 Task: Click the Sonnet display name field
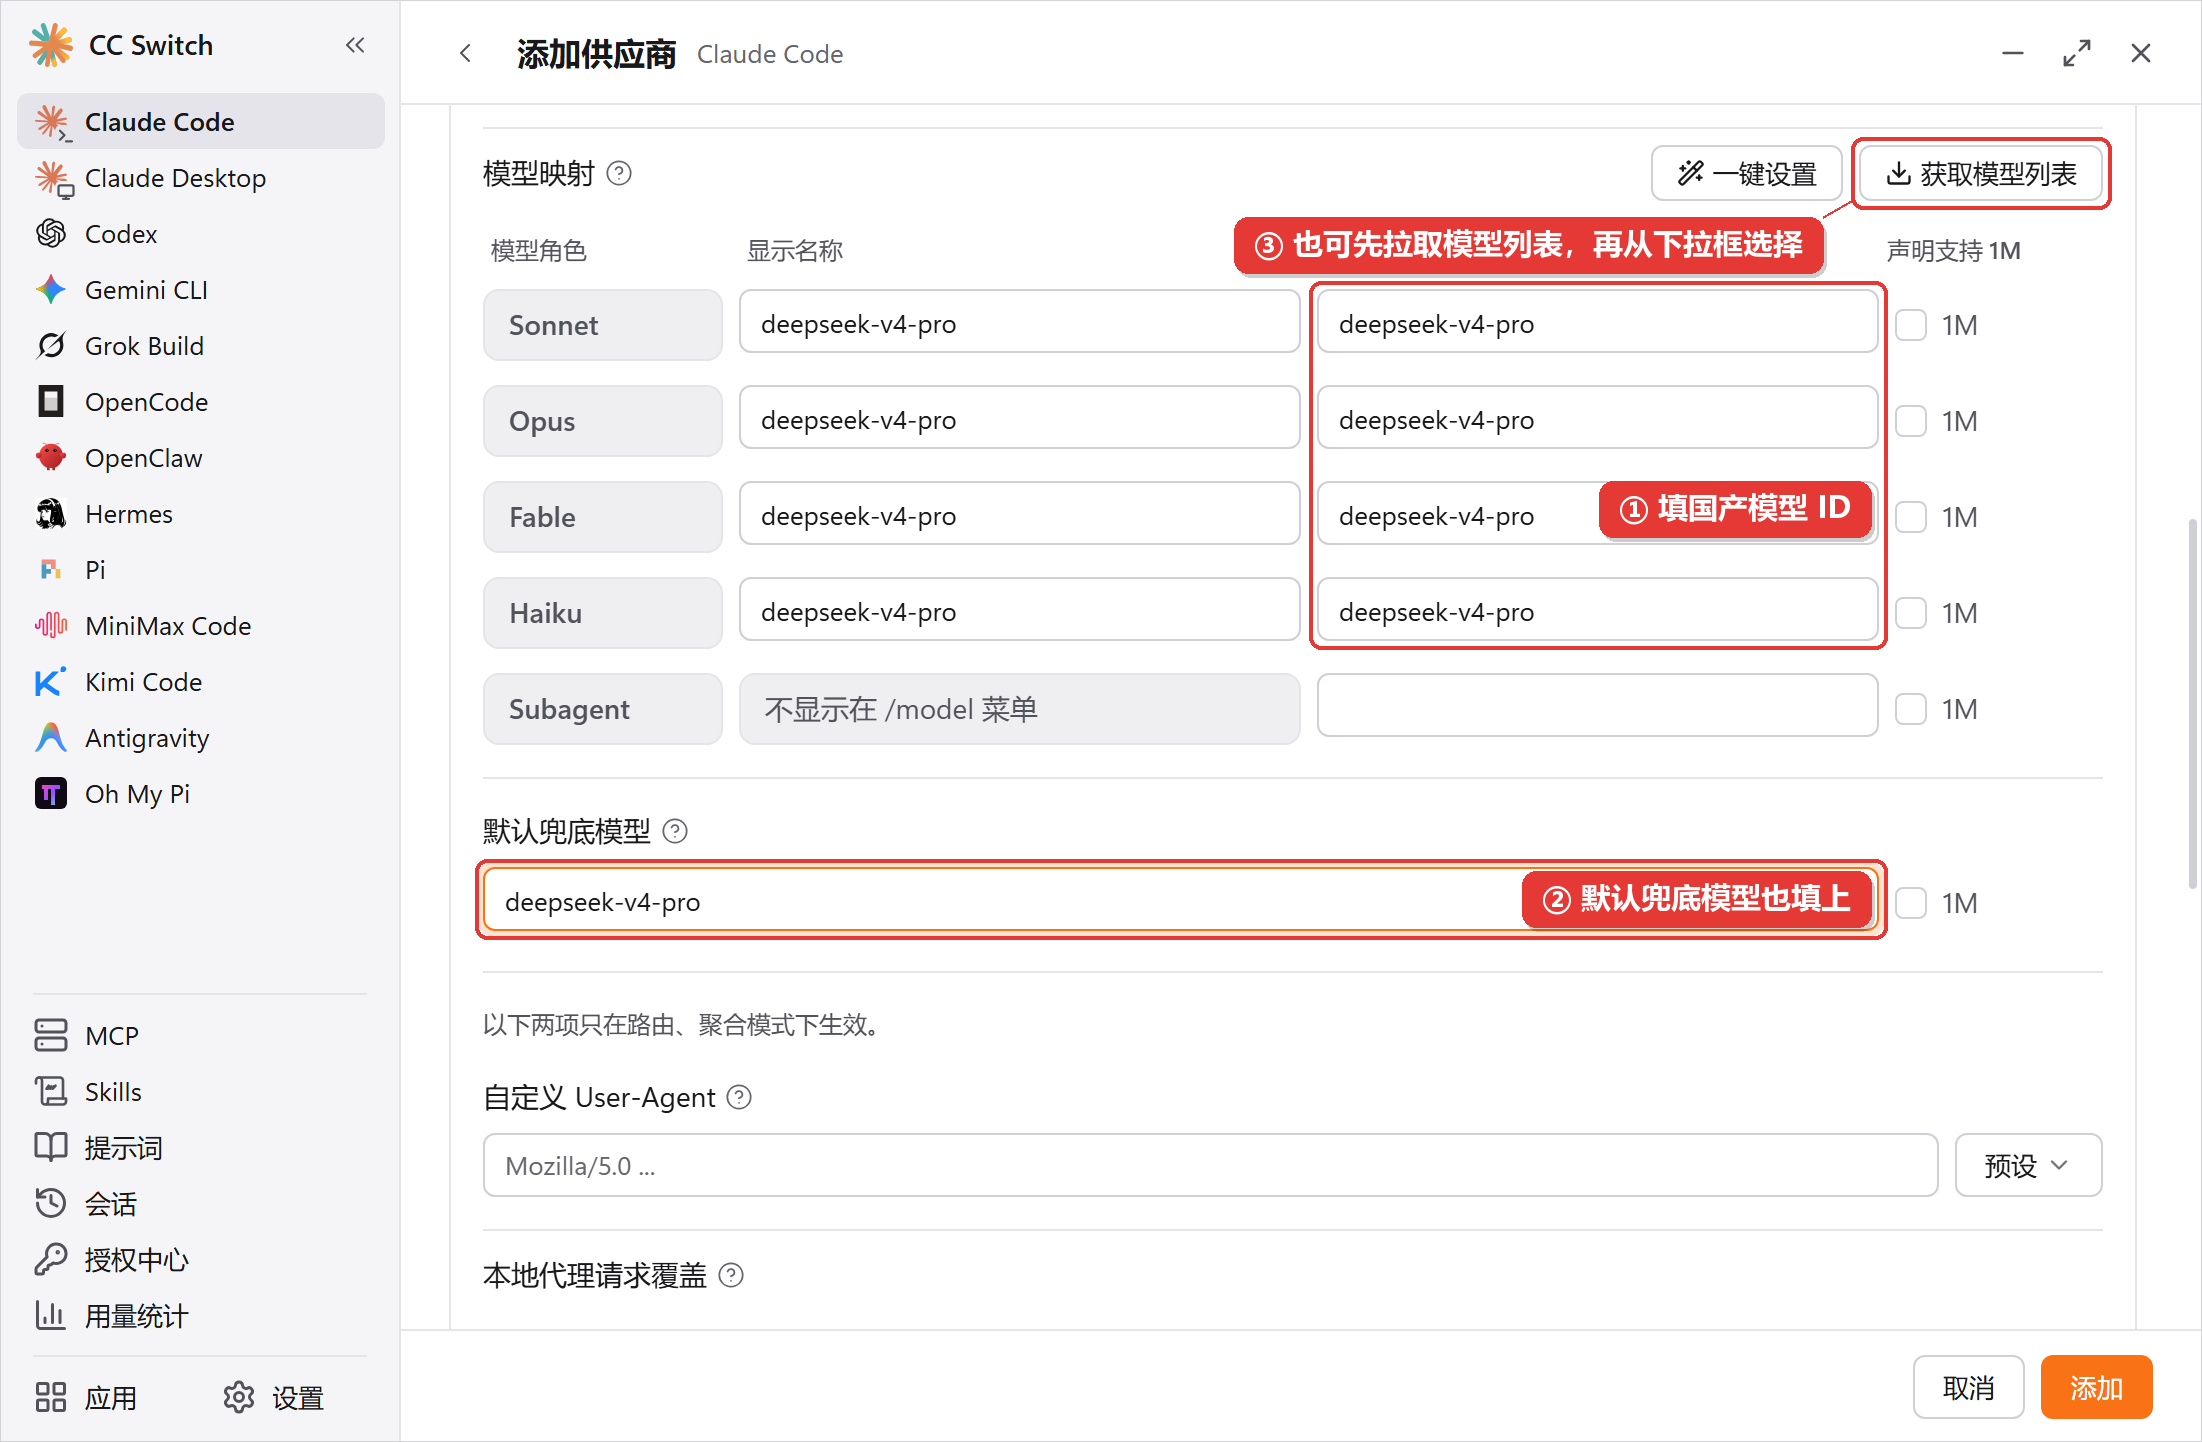[x=1019, y=322]
